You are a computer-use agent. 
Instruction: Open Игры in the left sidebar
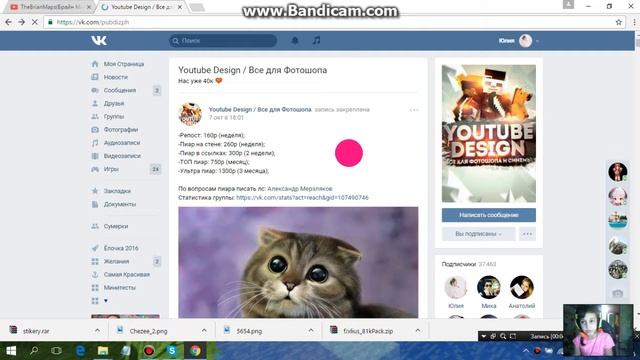[111, 169]
